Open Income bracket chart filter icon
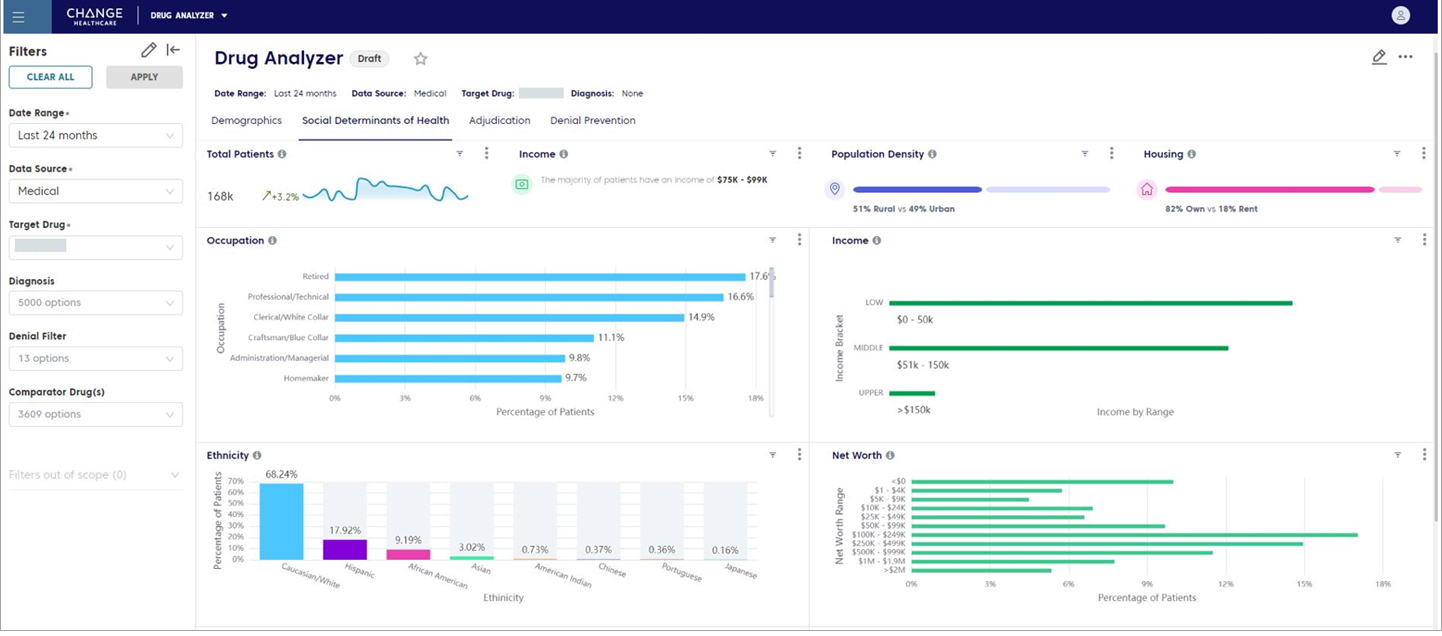This screenshot has width=1442, height=636. tap(1397, 240)
